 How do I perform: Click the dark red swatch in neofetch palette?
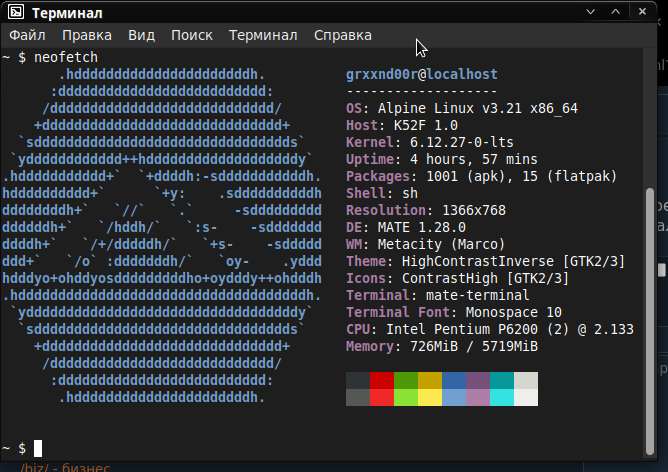pyautogui.click(x=381, y=381)
